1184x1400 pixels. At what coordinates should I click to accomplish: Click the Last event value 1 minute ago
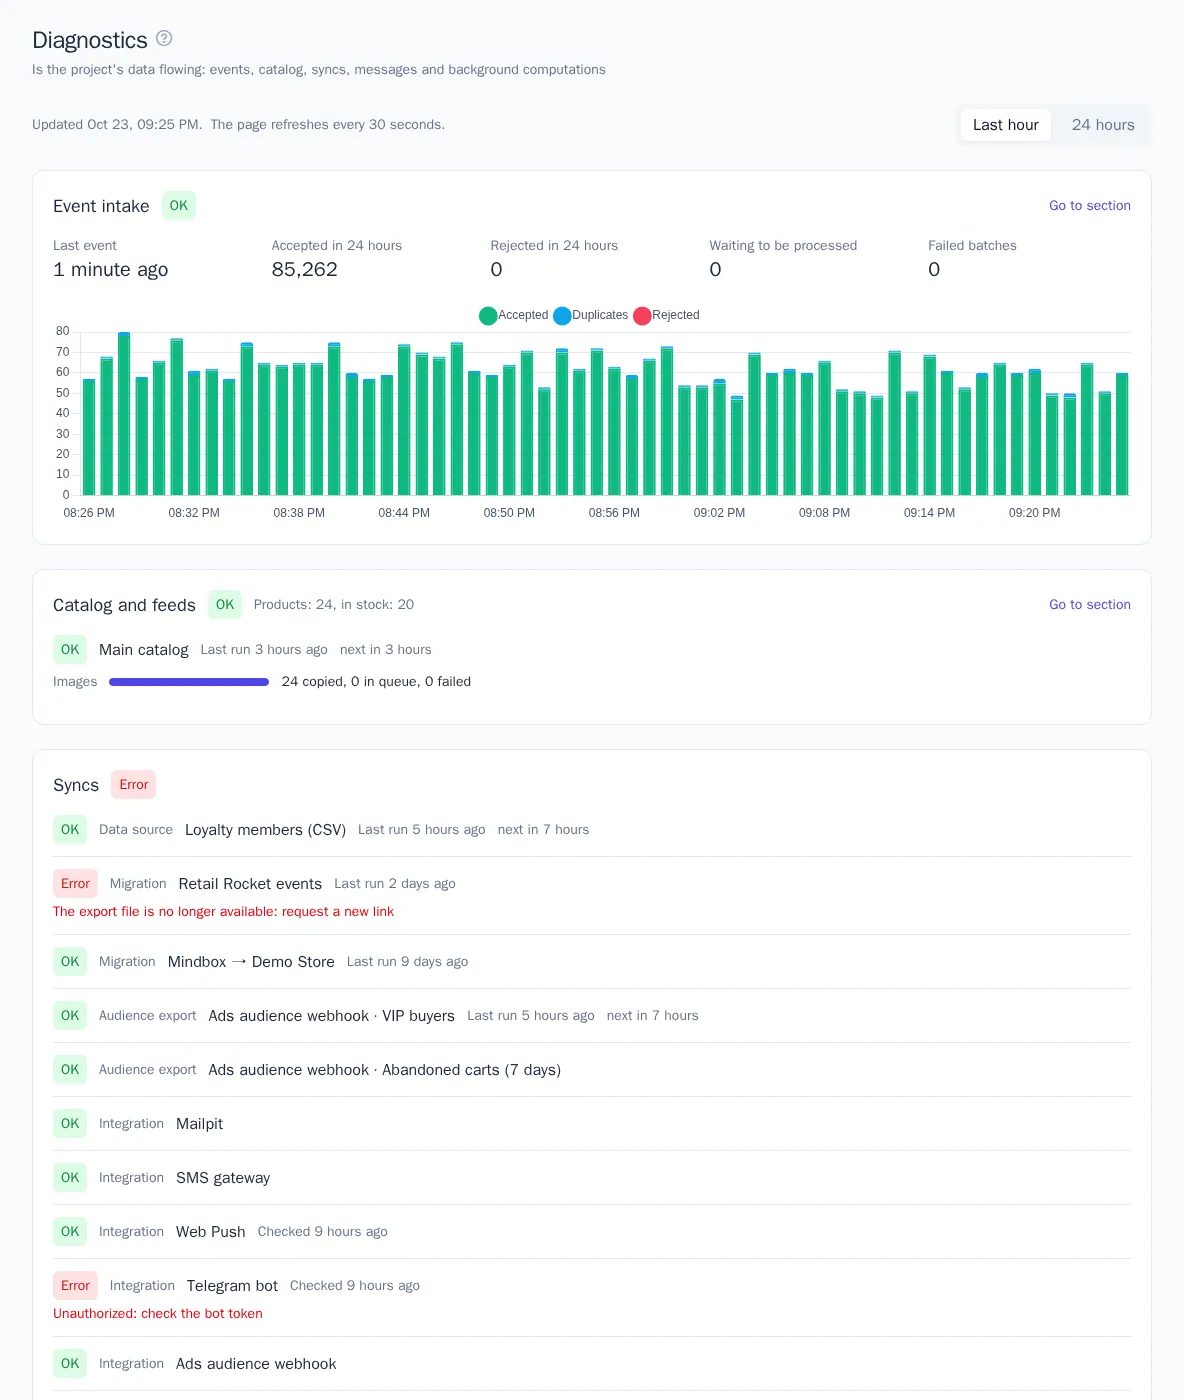110,269
